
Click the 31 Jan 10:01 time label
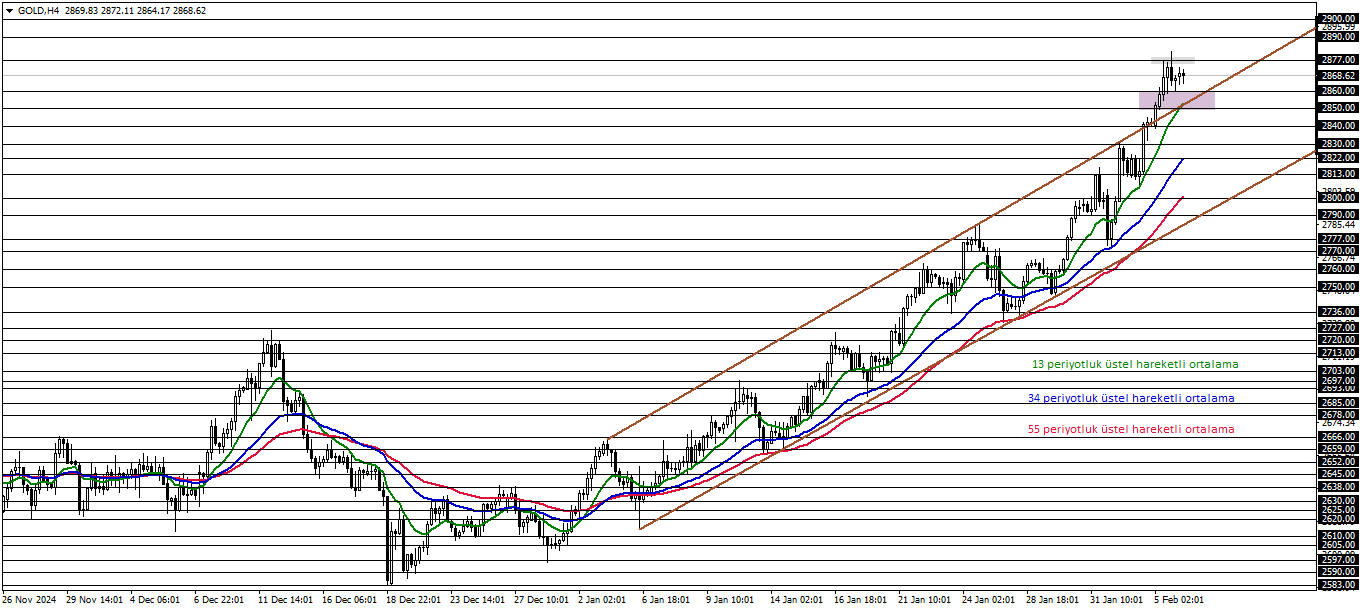pos(1116,600)
